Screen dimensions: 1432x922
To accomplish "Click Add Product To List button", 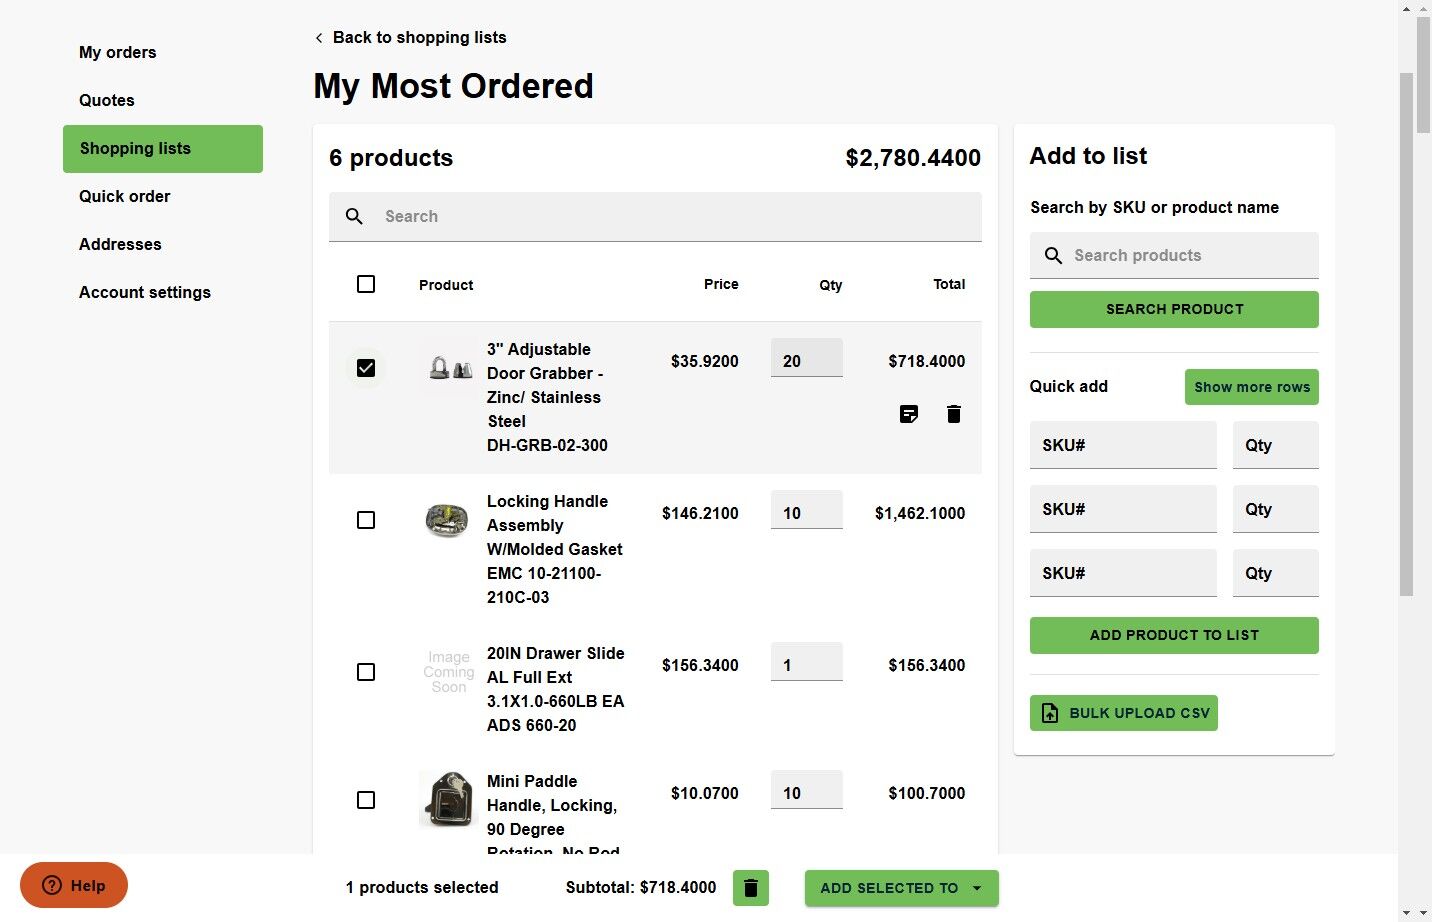I will (1174, 635).
